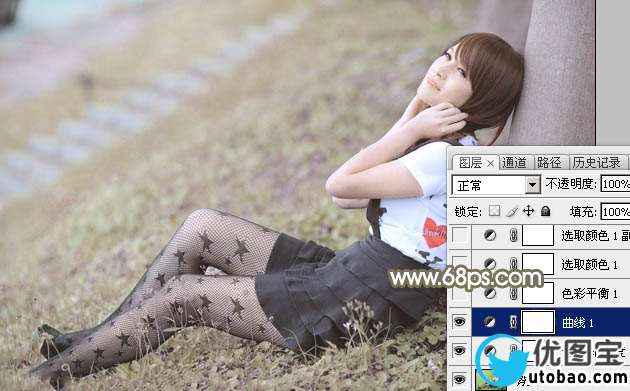Click mask link icon of 选取颜色 1
This screenshot has width=630, height=391.
click(513, 264)
